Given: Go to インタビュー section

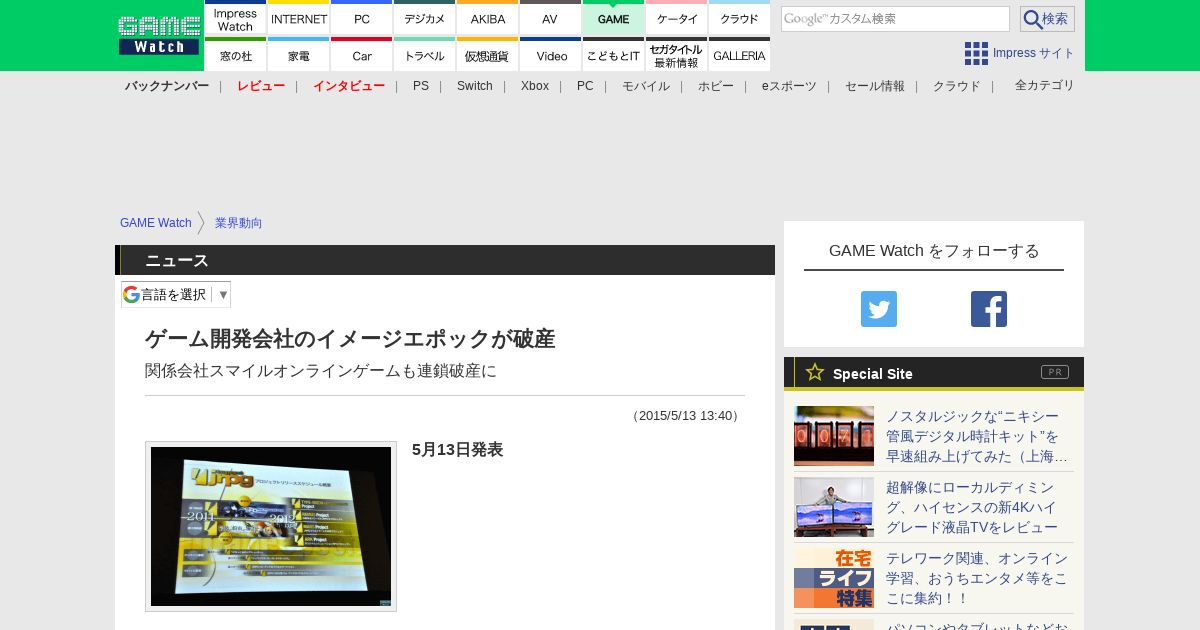Looking at the screenshot, I should 349,86.
